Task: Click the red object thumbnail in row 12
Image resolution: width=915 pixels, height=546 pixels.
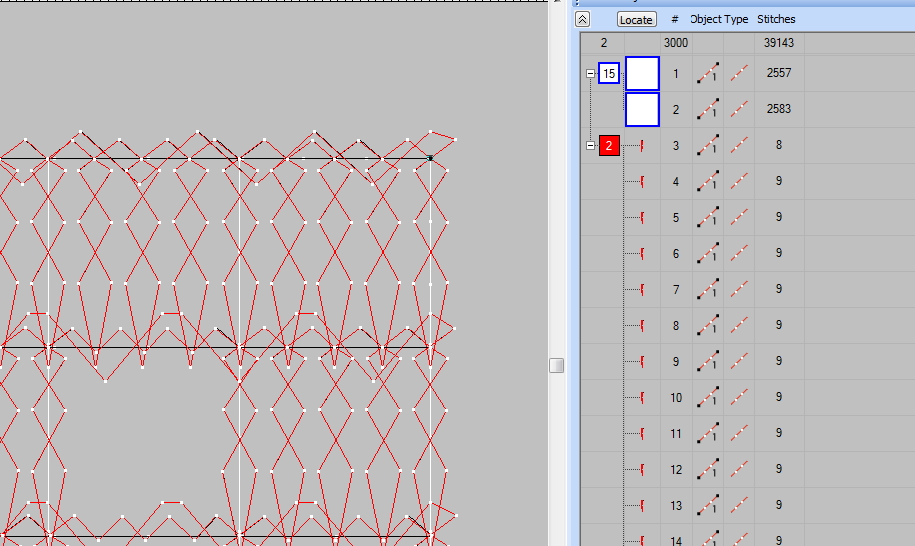Action: (642, 470)
